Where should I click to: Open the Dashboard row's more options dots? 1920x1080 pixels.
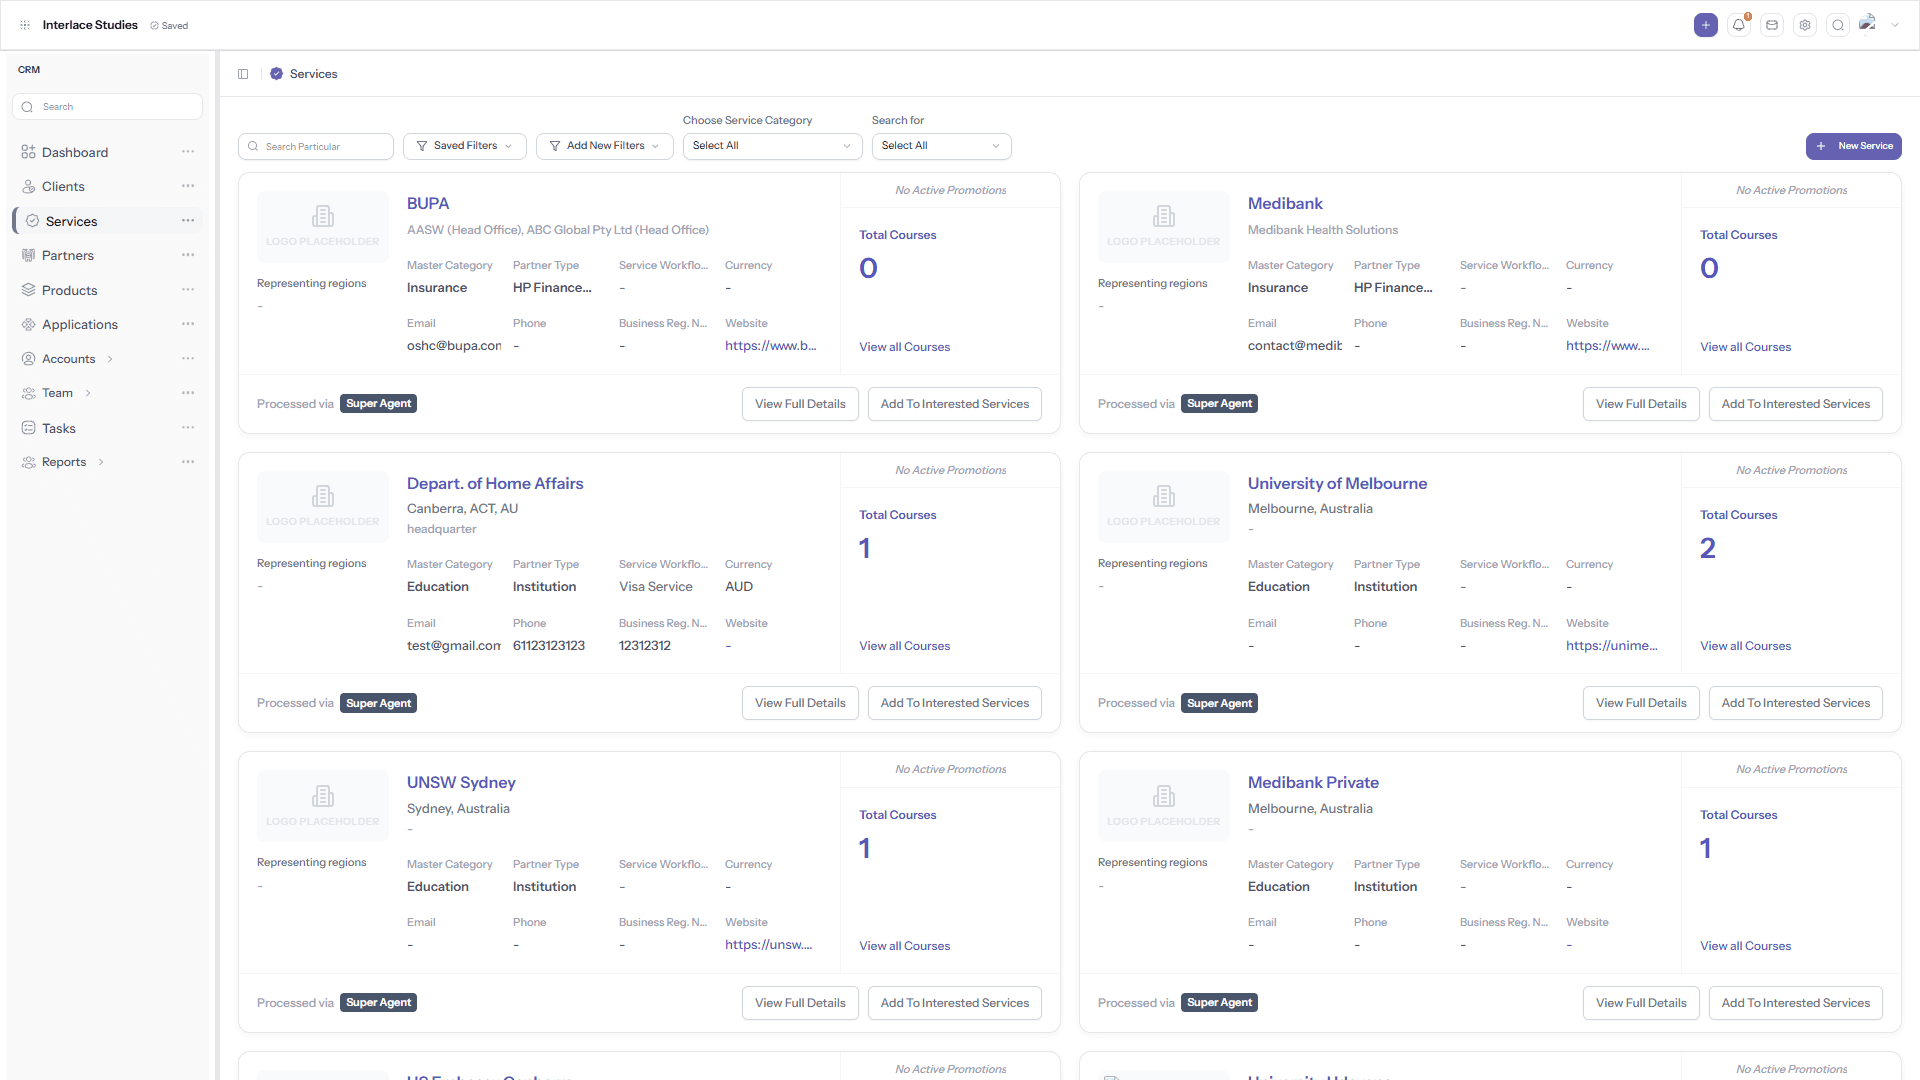(x=188, y=152)
